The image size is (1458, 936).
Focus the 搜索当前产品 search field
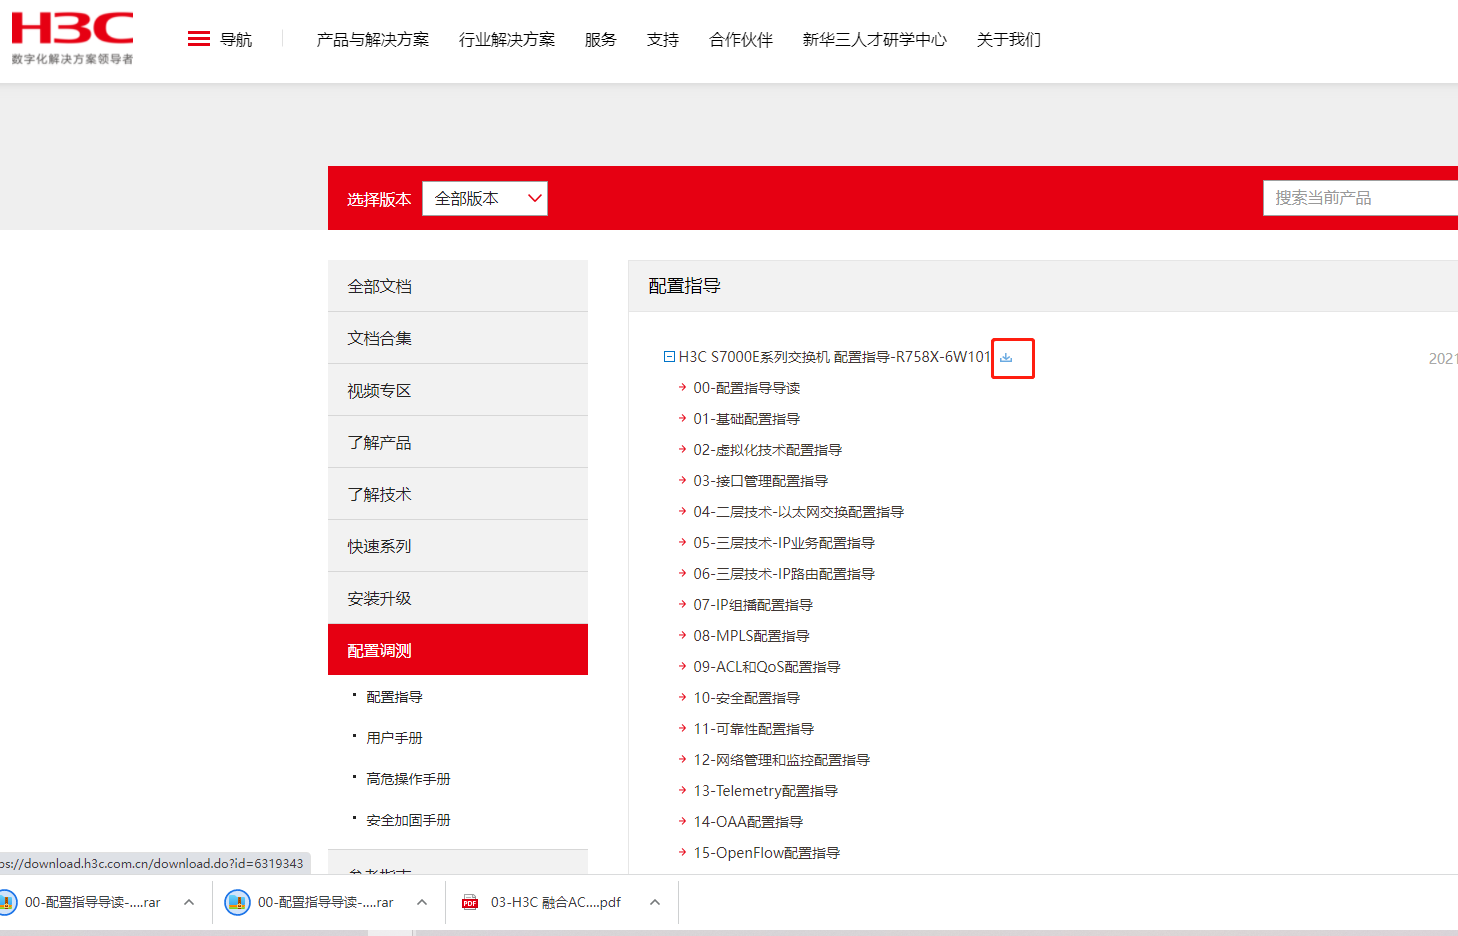pos(1360,198)
